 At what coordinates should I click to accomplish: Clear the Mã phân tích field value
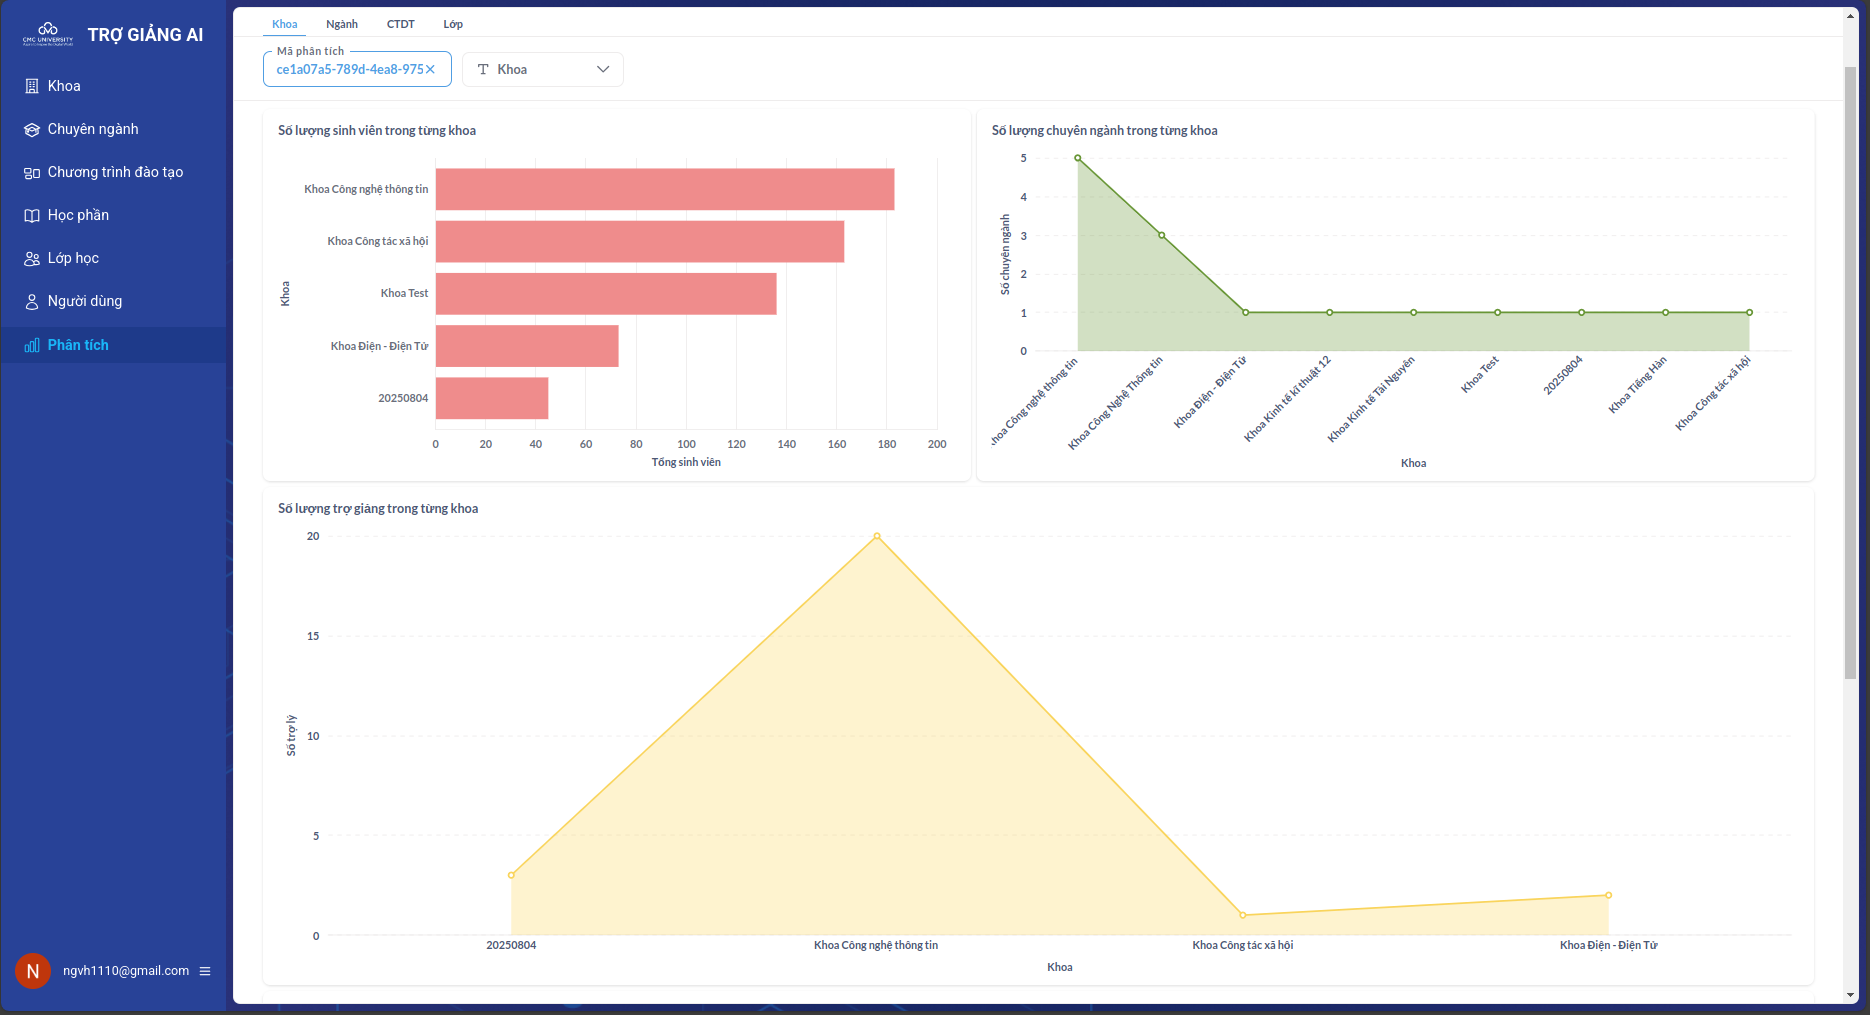pyautogui.click(x=431, y=69)
